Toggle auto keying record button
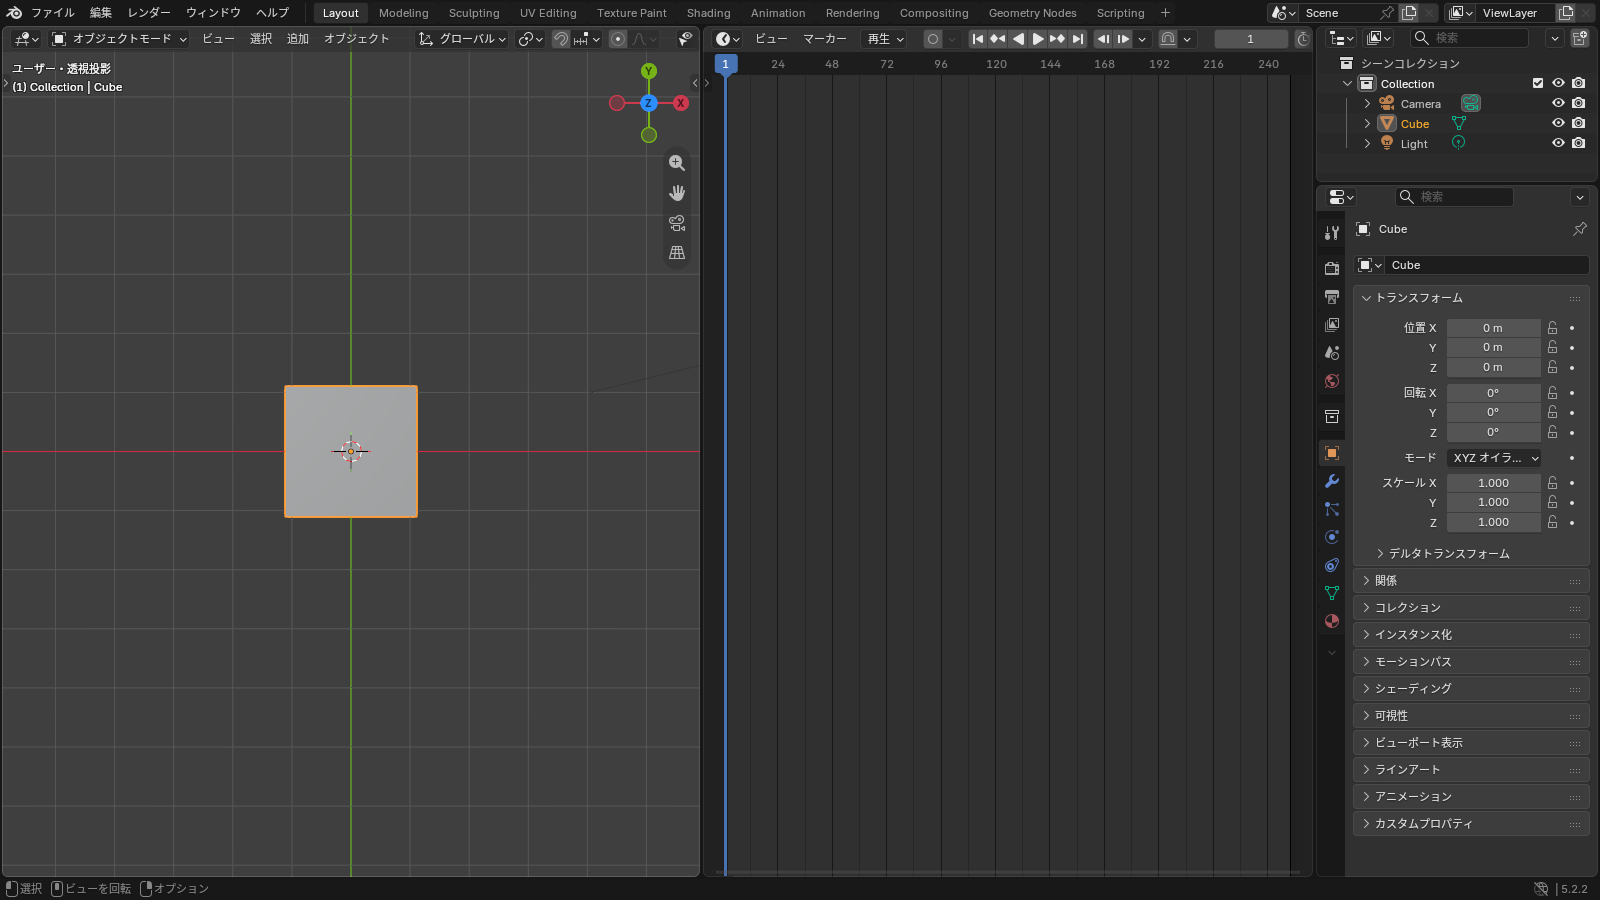The width and height of the screenshot is (1600, 900). 933,39
